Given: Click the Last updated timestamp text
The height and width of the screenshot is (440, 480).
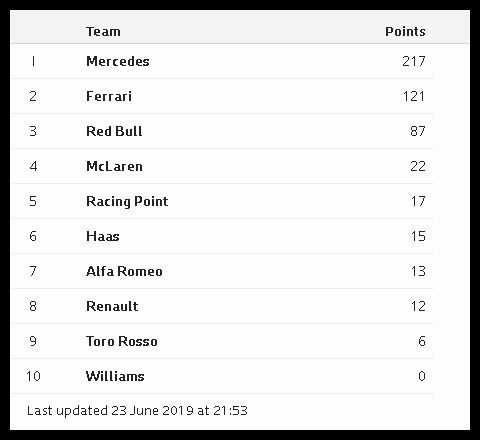Looking at the screenshot, I should (x=137, y=411).
